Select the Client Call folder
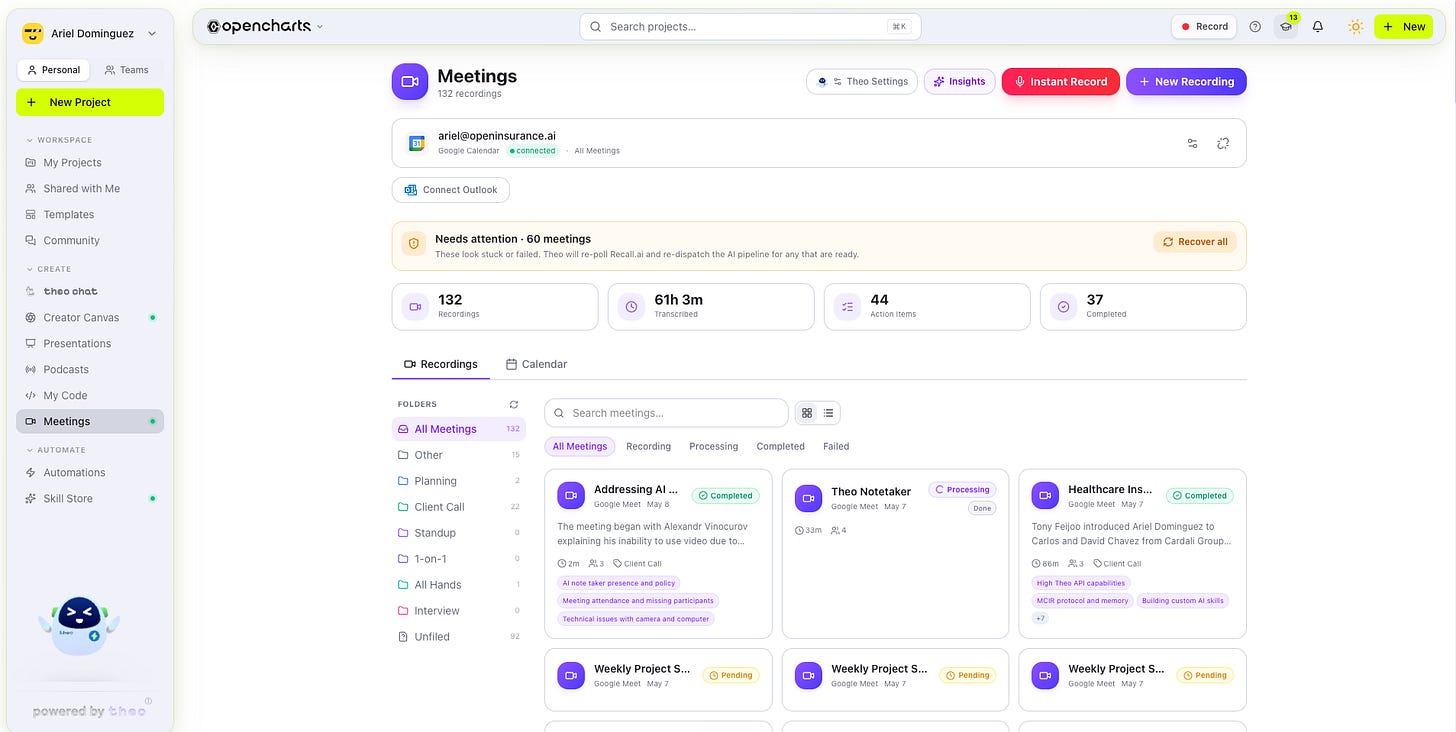Viewport: 1456px width, 732px height. click(459, 507)
